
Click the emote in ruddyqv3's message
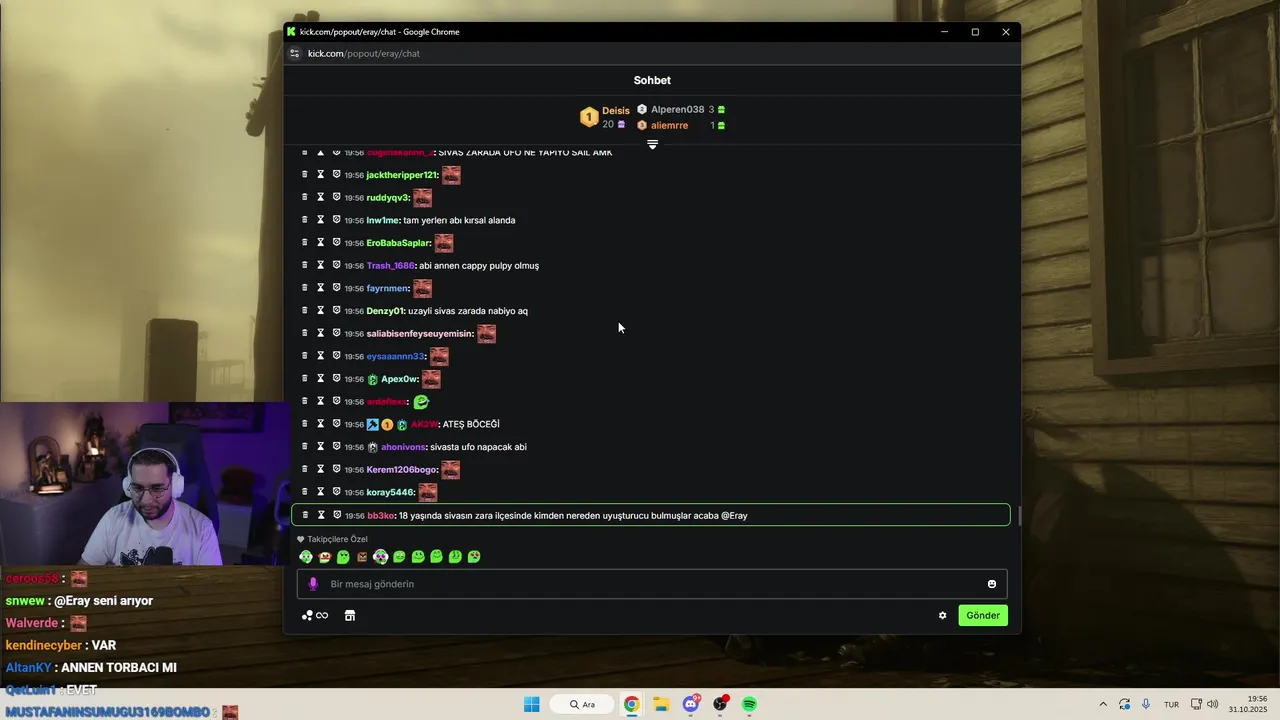click(423, 197)
